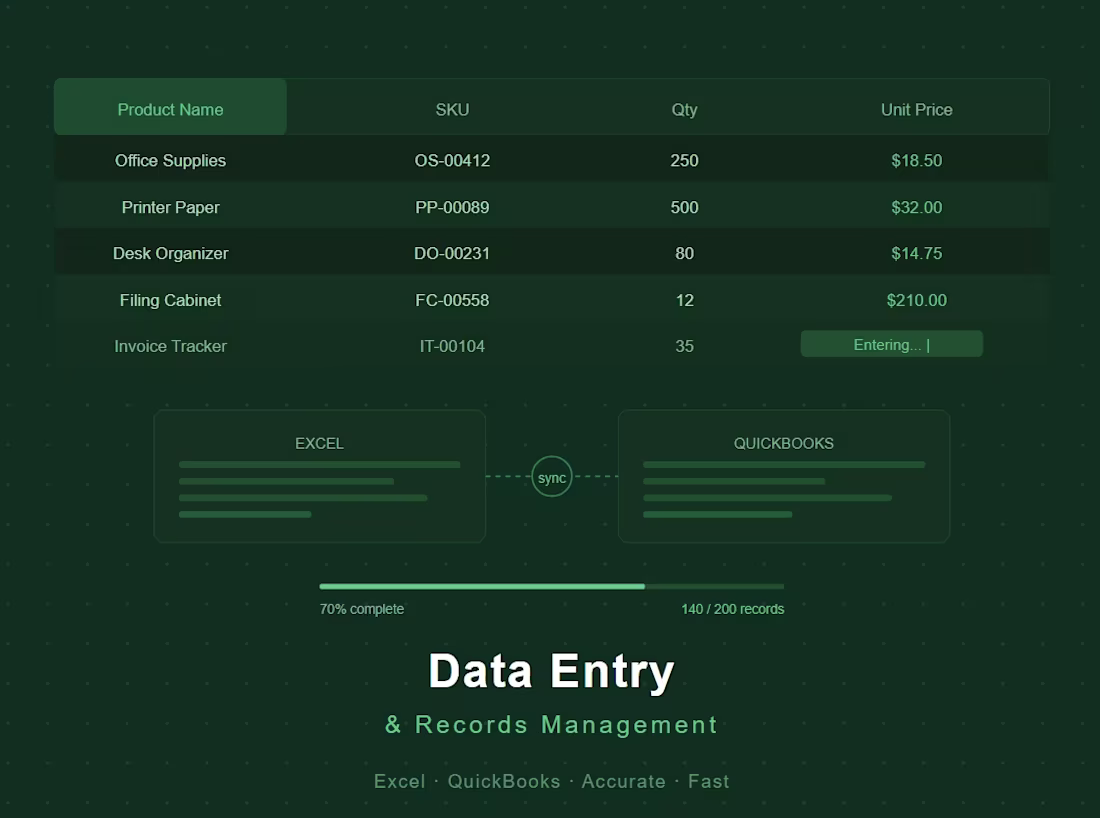
Task: Click the SKU column header
Action: [x=452, y=110]
